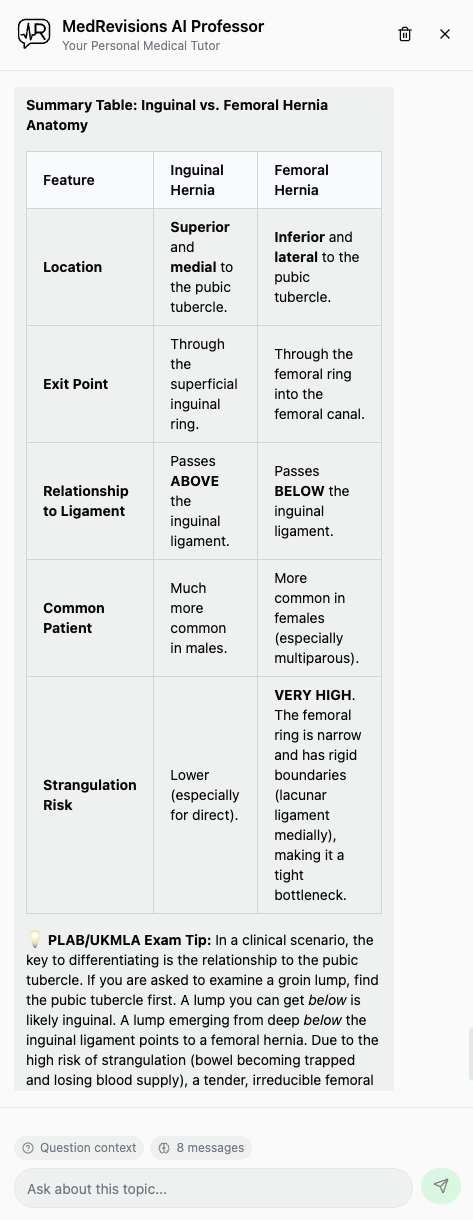Close the AI Professor chat panel

[445, 34]
